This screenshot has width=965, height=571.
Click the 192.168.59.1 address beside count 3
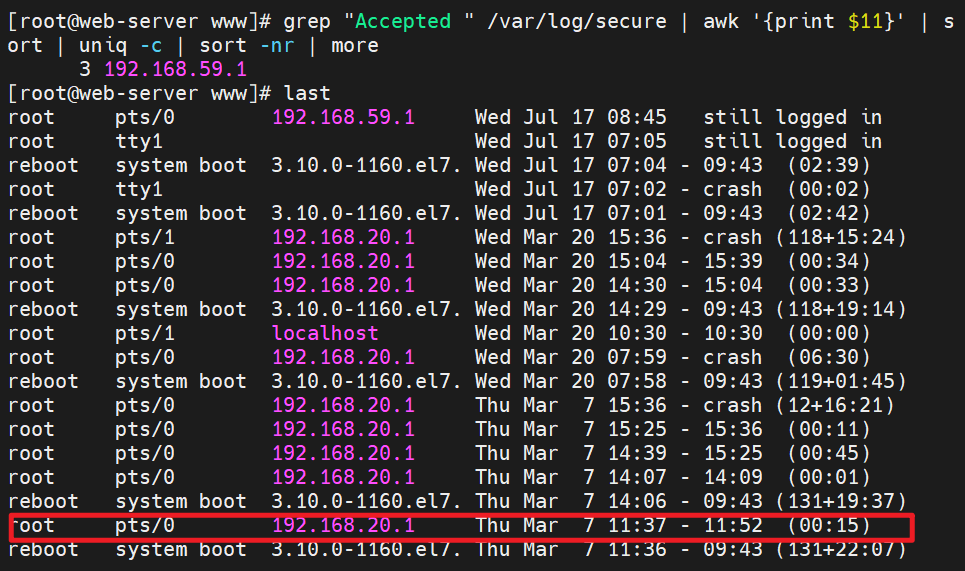175,69
